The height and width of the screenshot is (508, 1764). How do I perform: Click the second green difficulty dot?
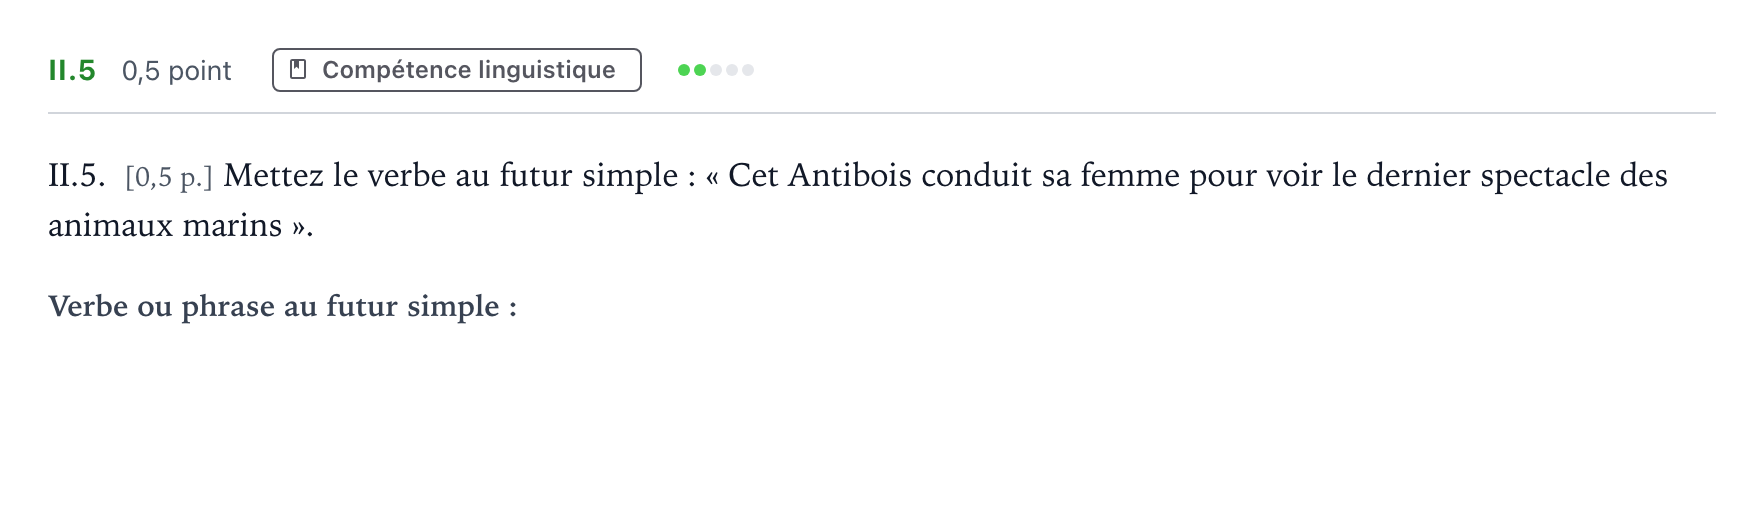pos(700,70)
